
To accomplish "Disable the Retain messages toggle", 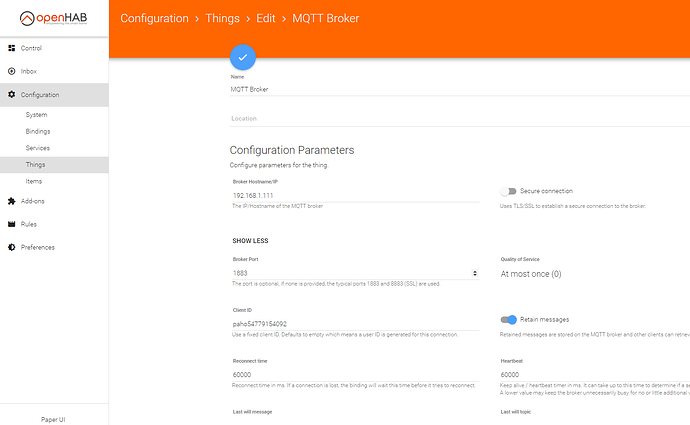I will click(x=509, y=320).
